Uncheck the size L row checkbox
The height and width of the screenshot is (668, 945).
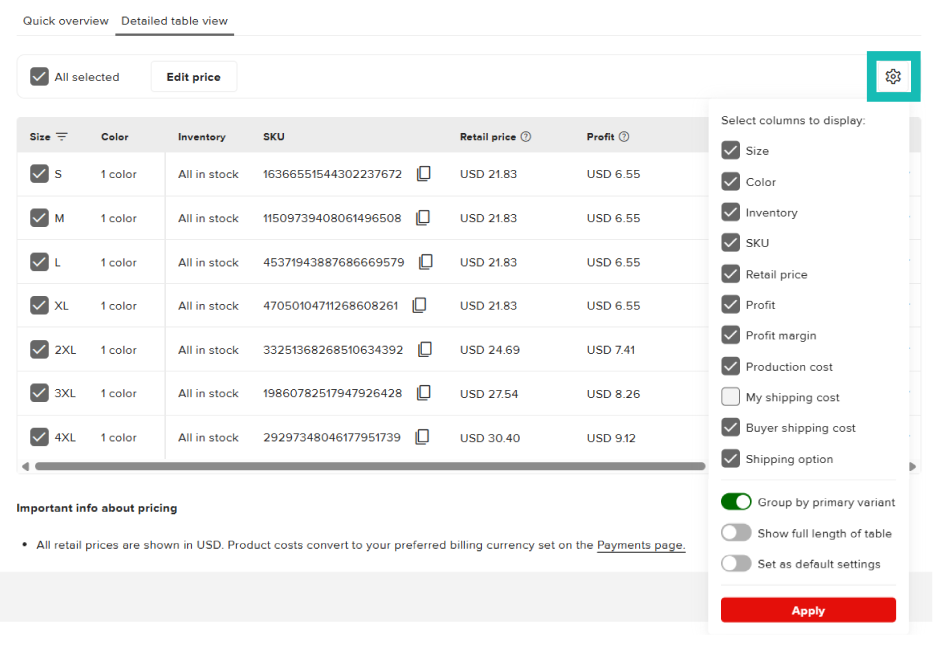[x=39, y=262]
